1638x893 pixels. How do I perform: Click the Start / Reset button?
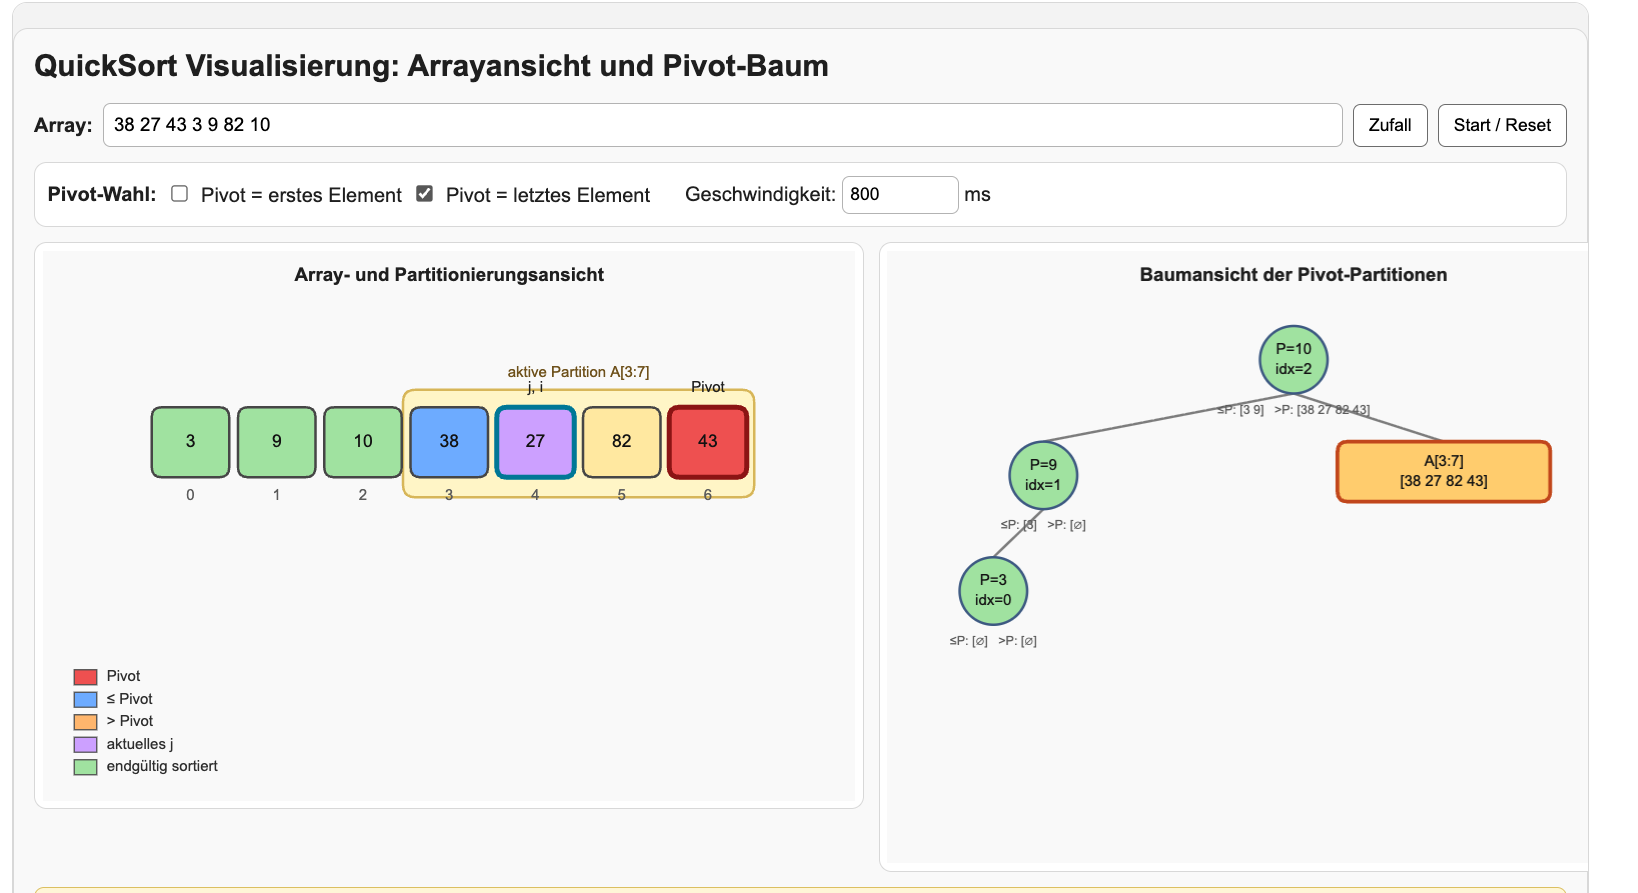pos(1502,125)
